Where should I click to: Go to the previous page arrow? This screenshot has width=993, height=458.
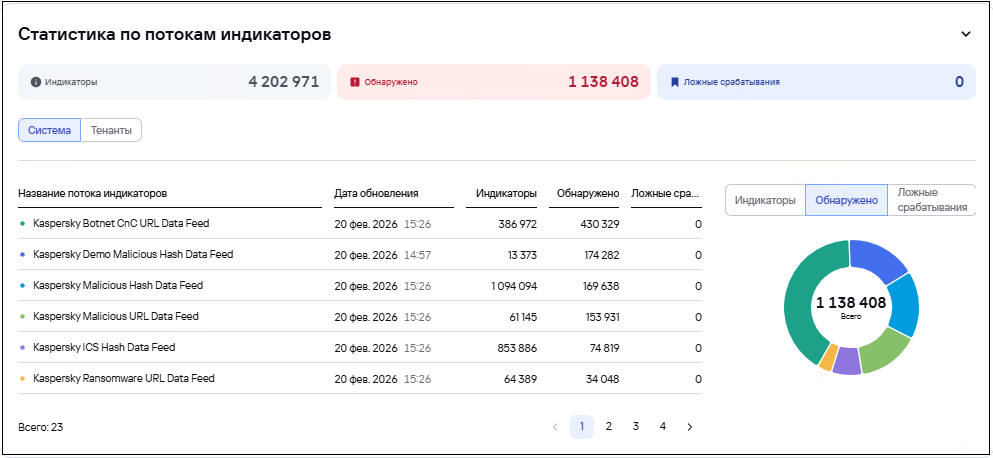555,427
